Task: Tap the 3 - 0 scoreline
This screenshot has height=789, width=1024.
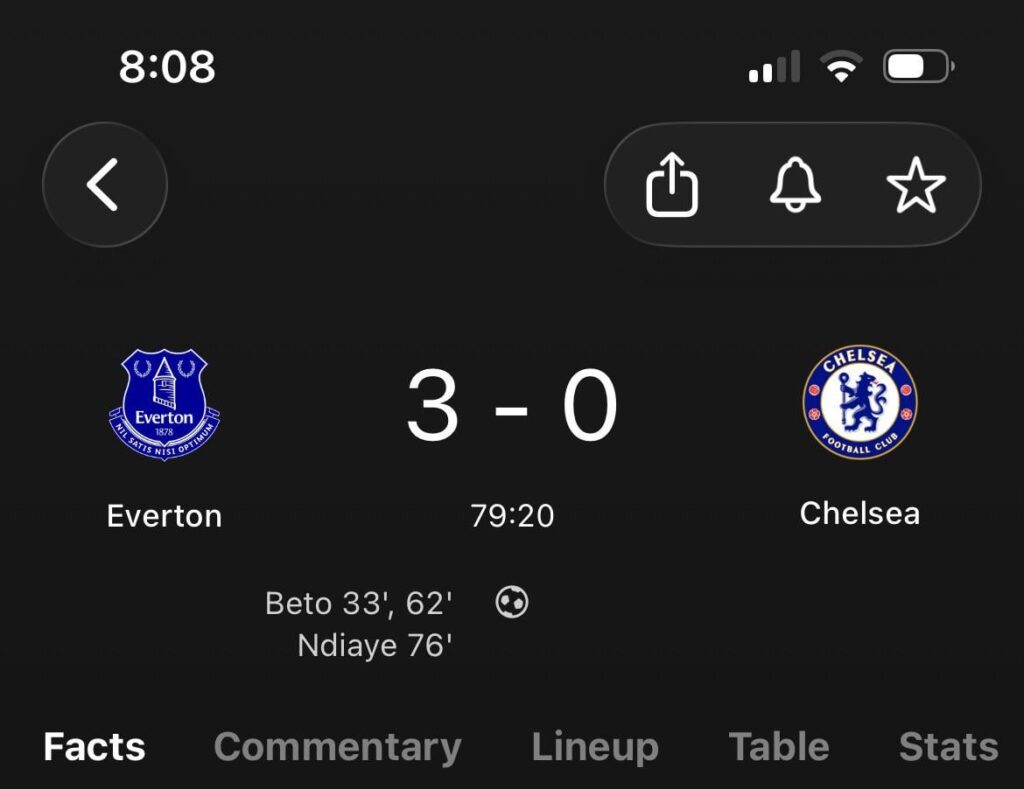Action: click(513, 402)
